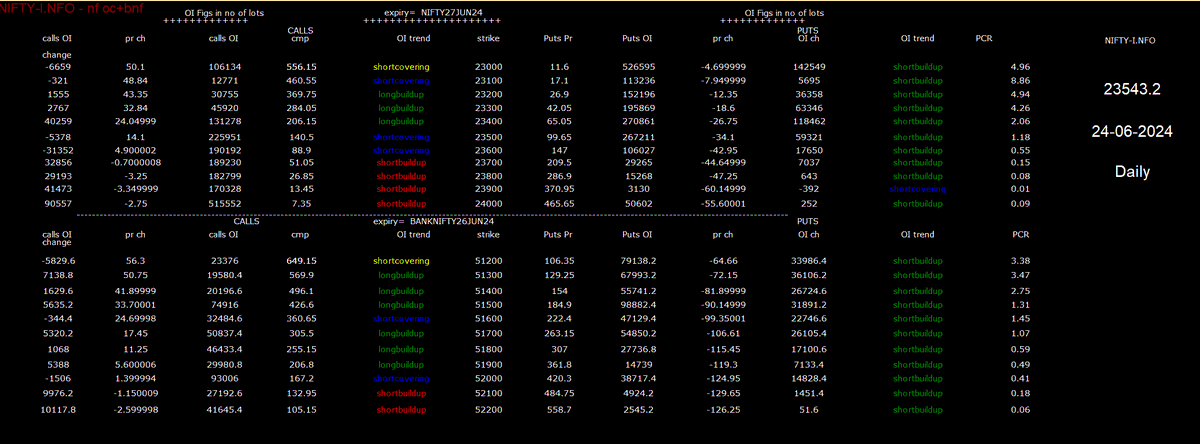Click puts OI value 270861
The height and width of the screenshot is (444, 1200).
[637, 119]
